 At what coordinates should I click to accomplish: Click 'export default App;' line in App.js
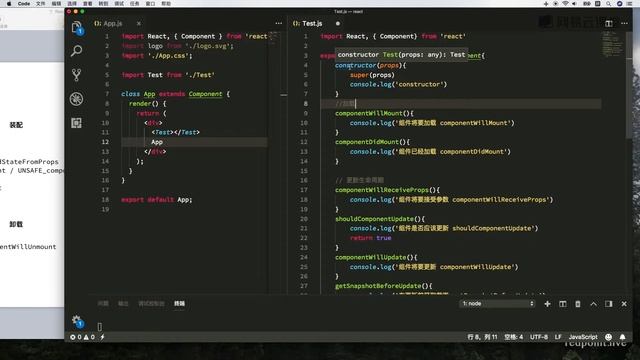(x=157, y=200)
